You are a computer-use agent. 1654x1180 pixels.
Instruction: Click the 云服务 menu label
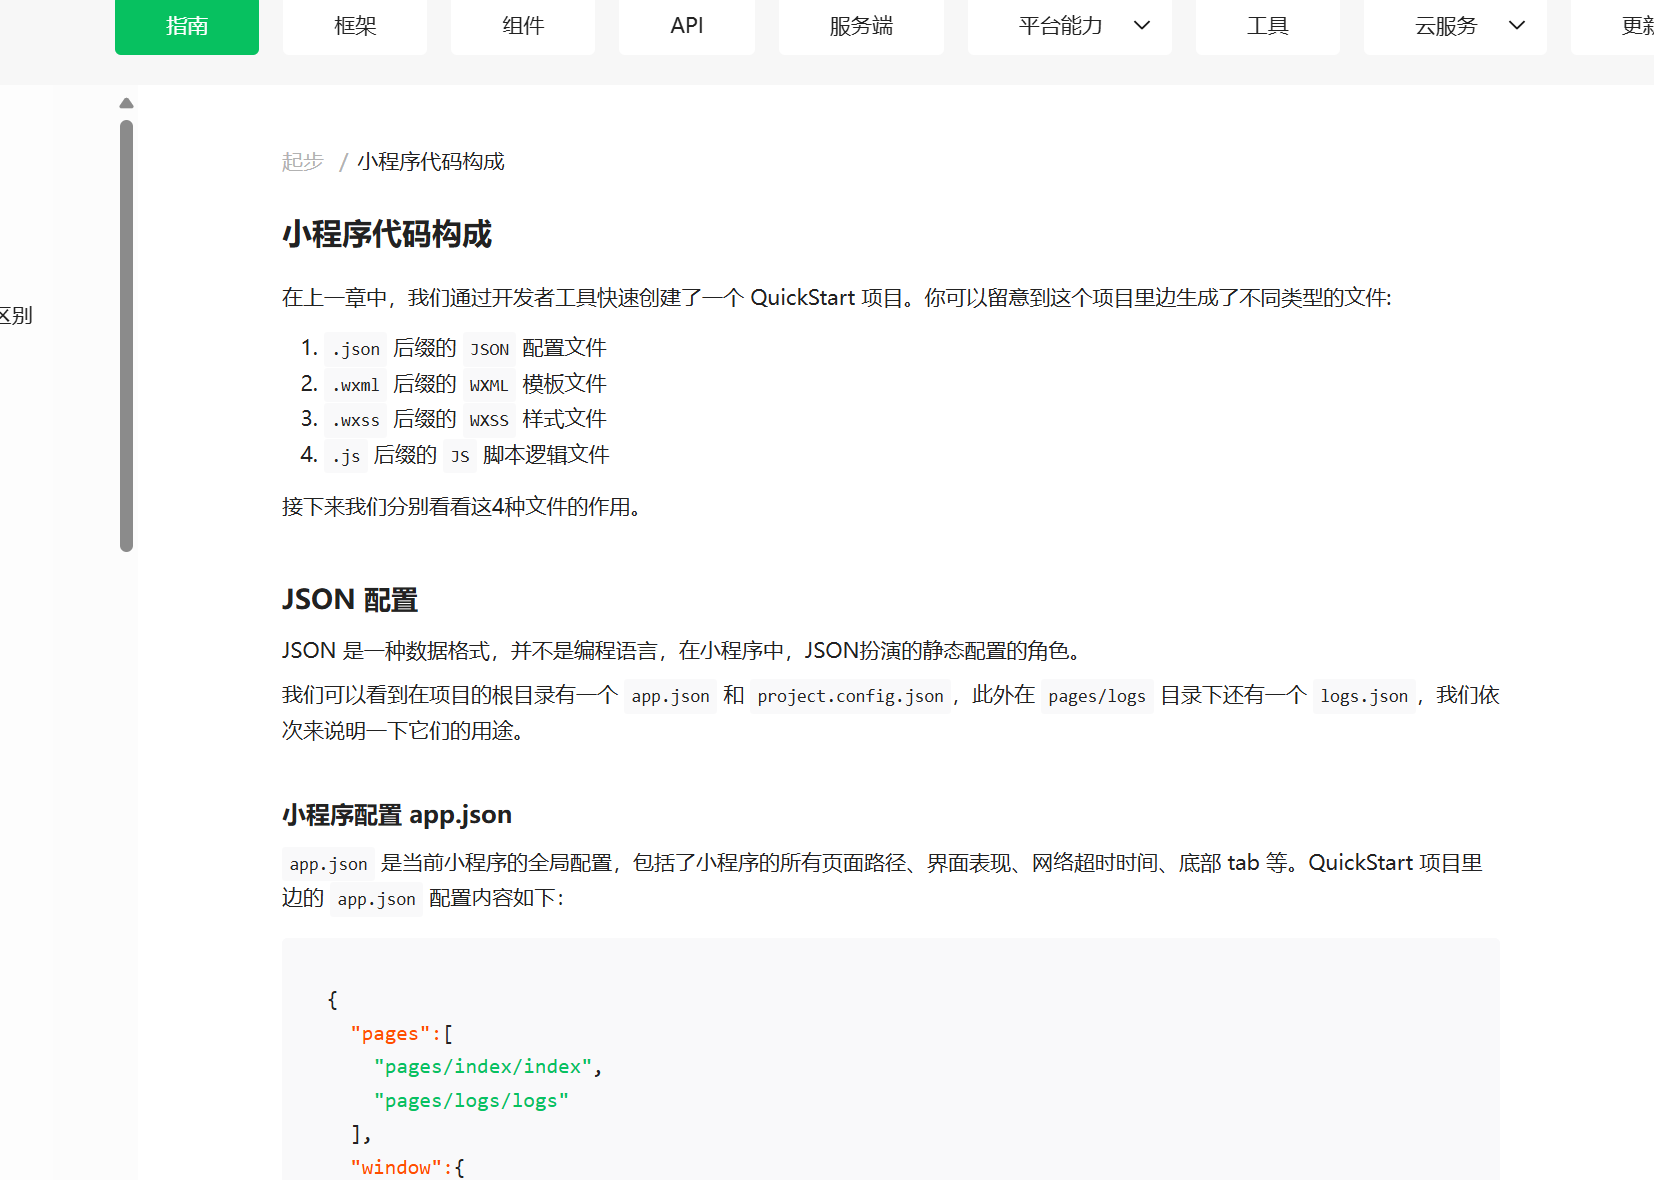pos(1446,26)
